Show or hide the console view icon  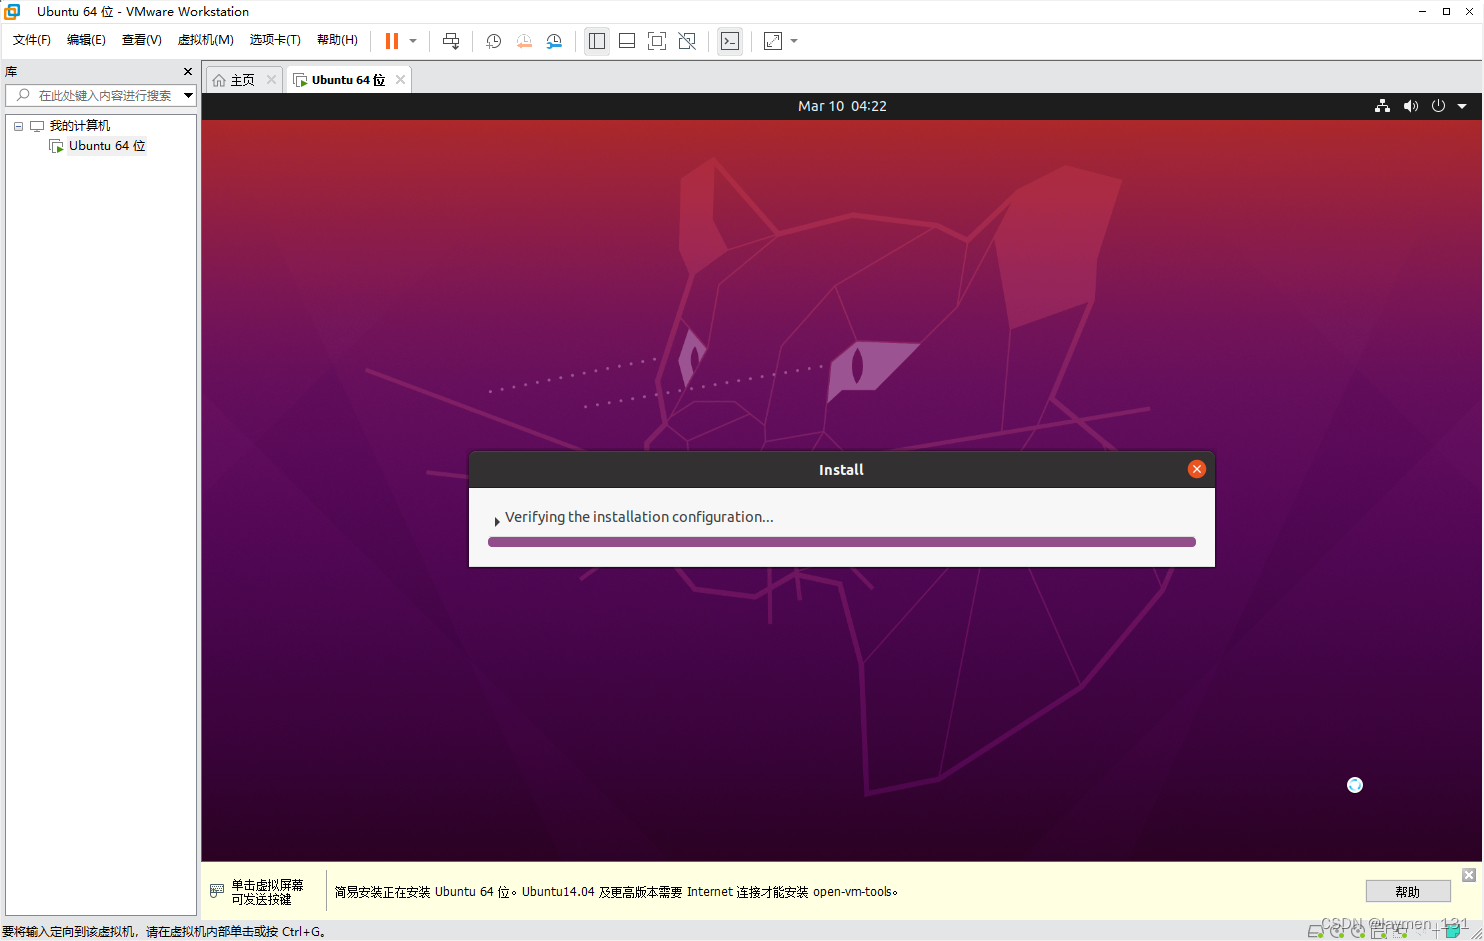pos(730,41)
